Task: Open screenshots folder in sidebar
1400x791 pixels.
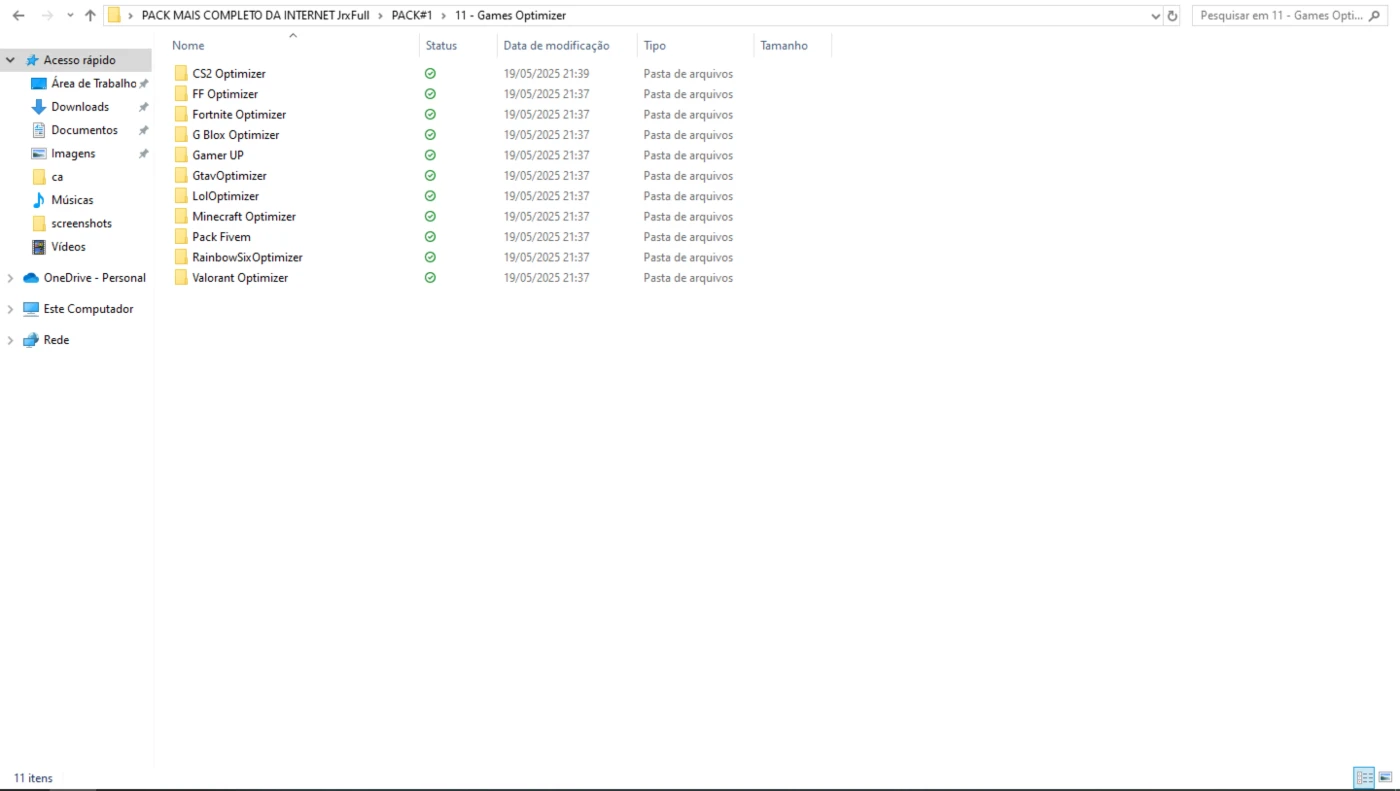Action: pyautogui.click(x=81, y=224)
